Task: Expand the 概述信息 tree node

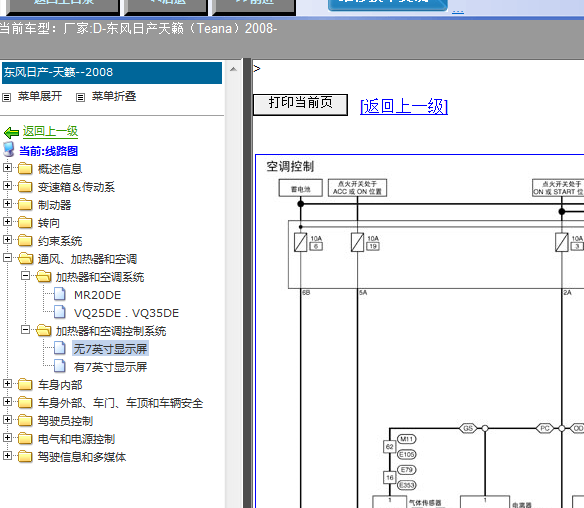Action: pos(7,168)
